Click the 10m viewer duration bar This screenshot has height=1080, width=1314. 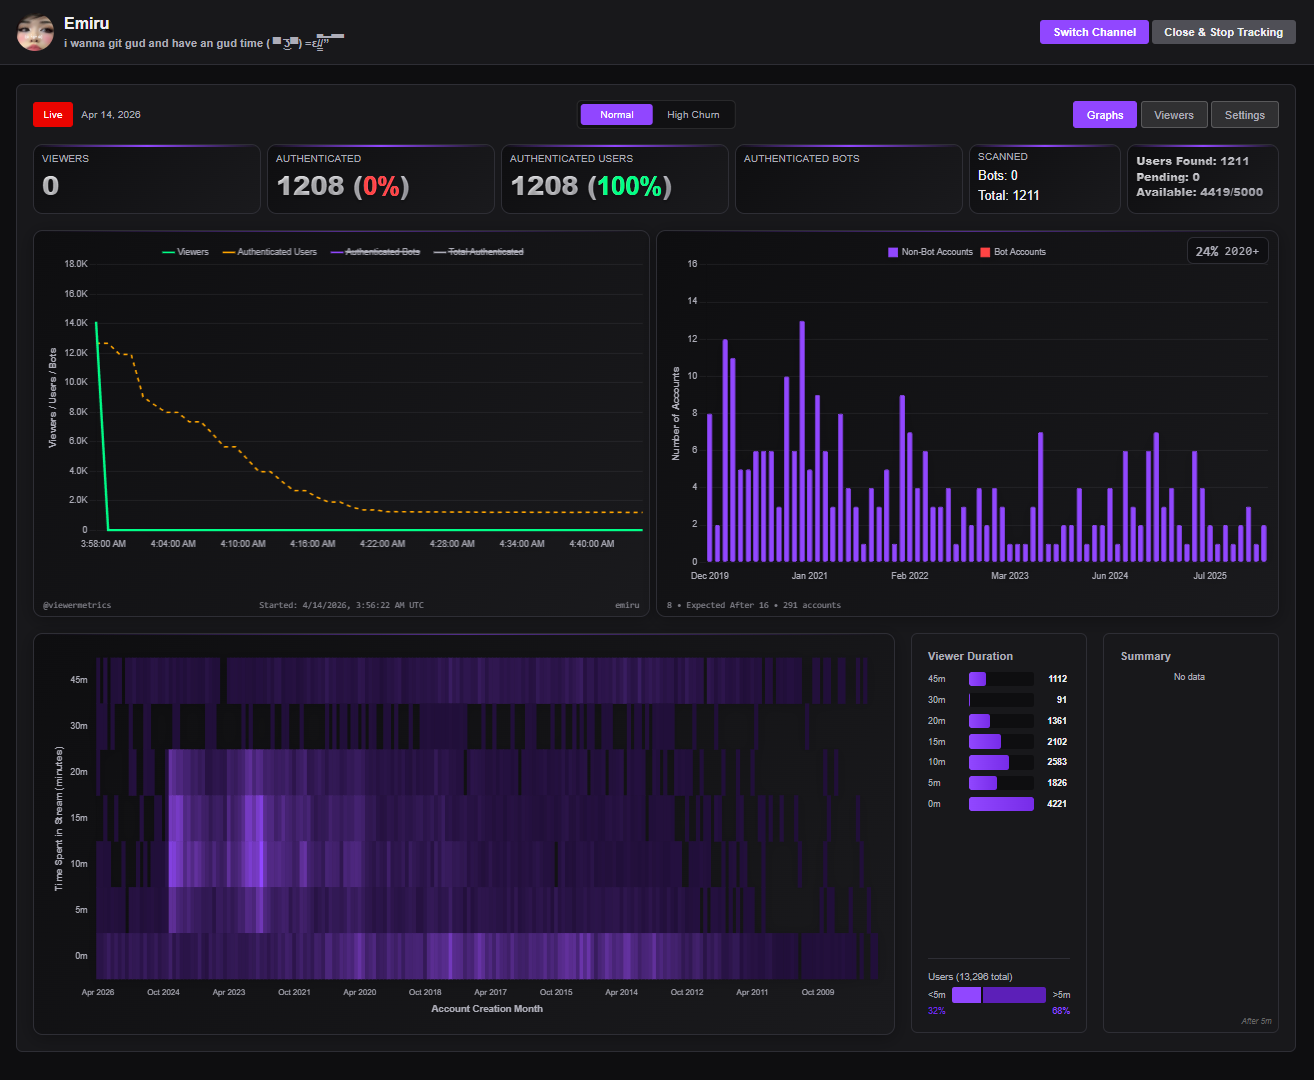pos(1001,762)
